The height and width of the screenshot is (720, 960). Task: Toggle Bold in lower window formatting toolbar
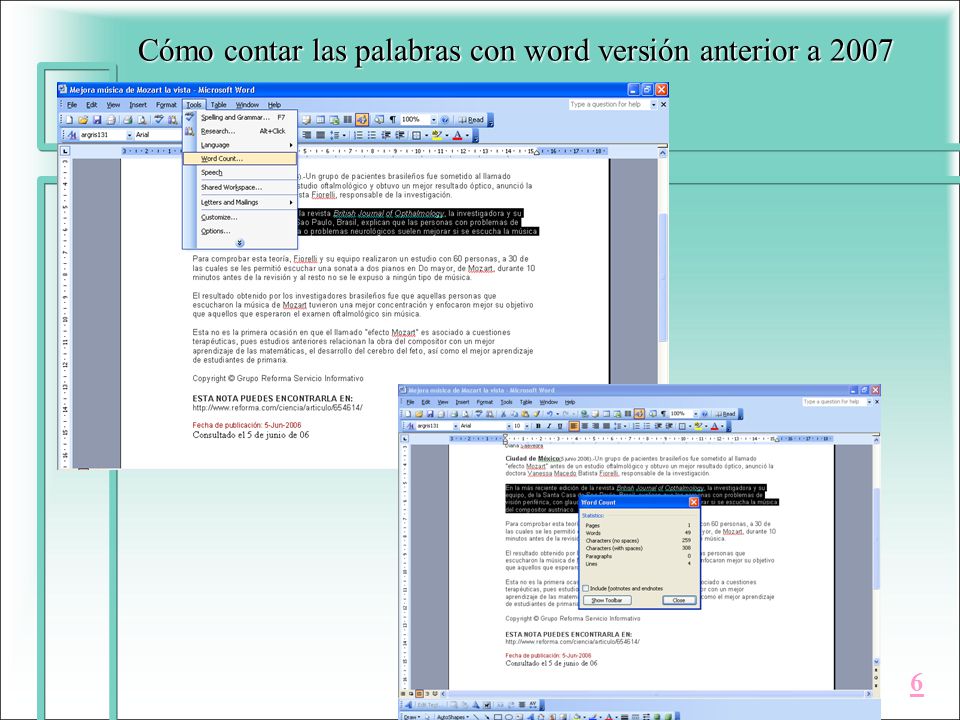538,426
